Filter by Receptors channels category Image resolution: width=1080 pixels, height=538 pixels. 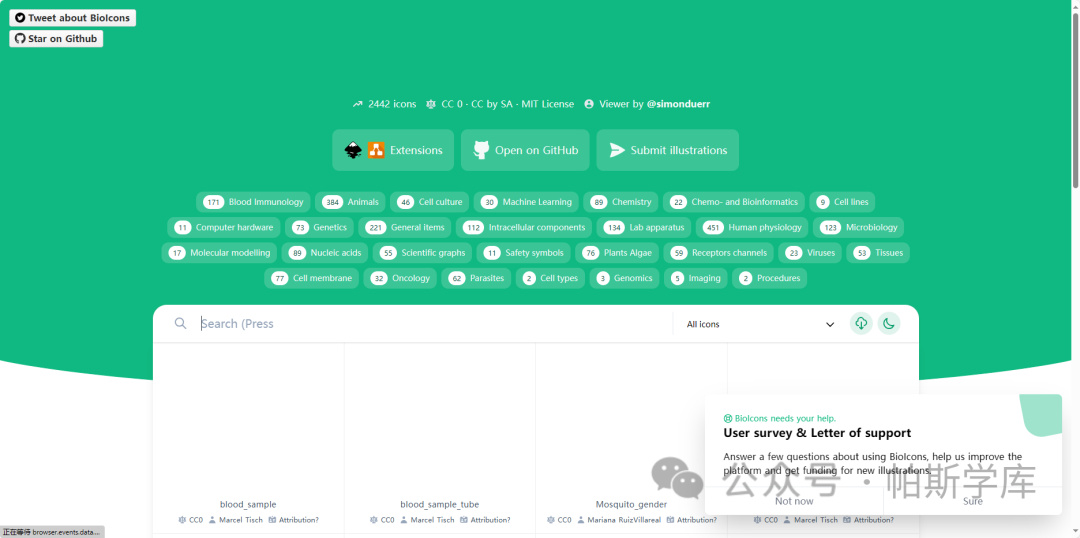[x=718, y=253]
